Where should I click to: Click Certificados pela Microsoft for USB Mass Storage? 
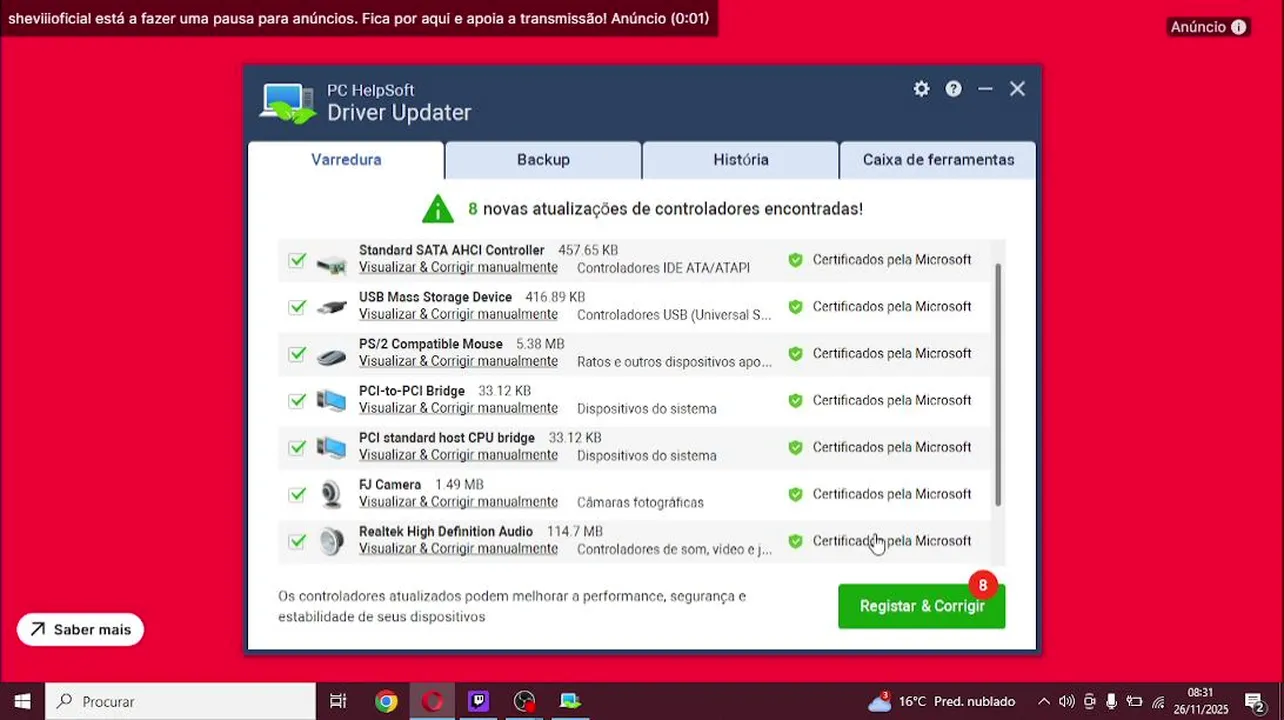pyautogui.click(x=891, y=307)
